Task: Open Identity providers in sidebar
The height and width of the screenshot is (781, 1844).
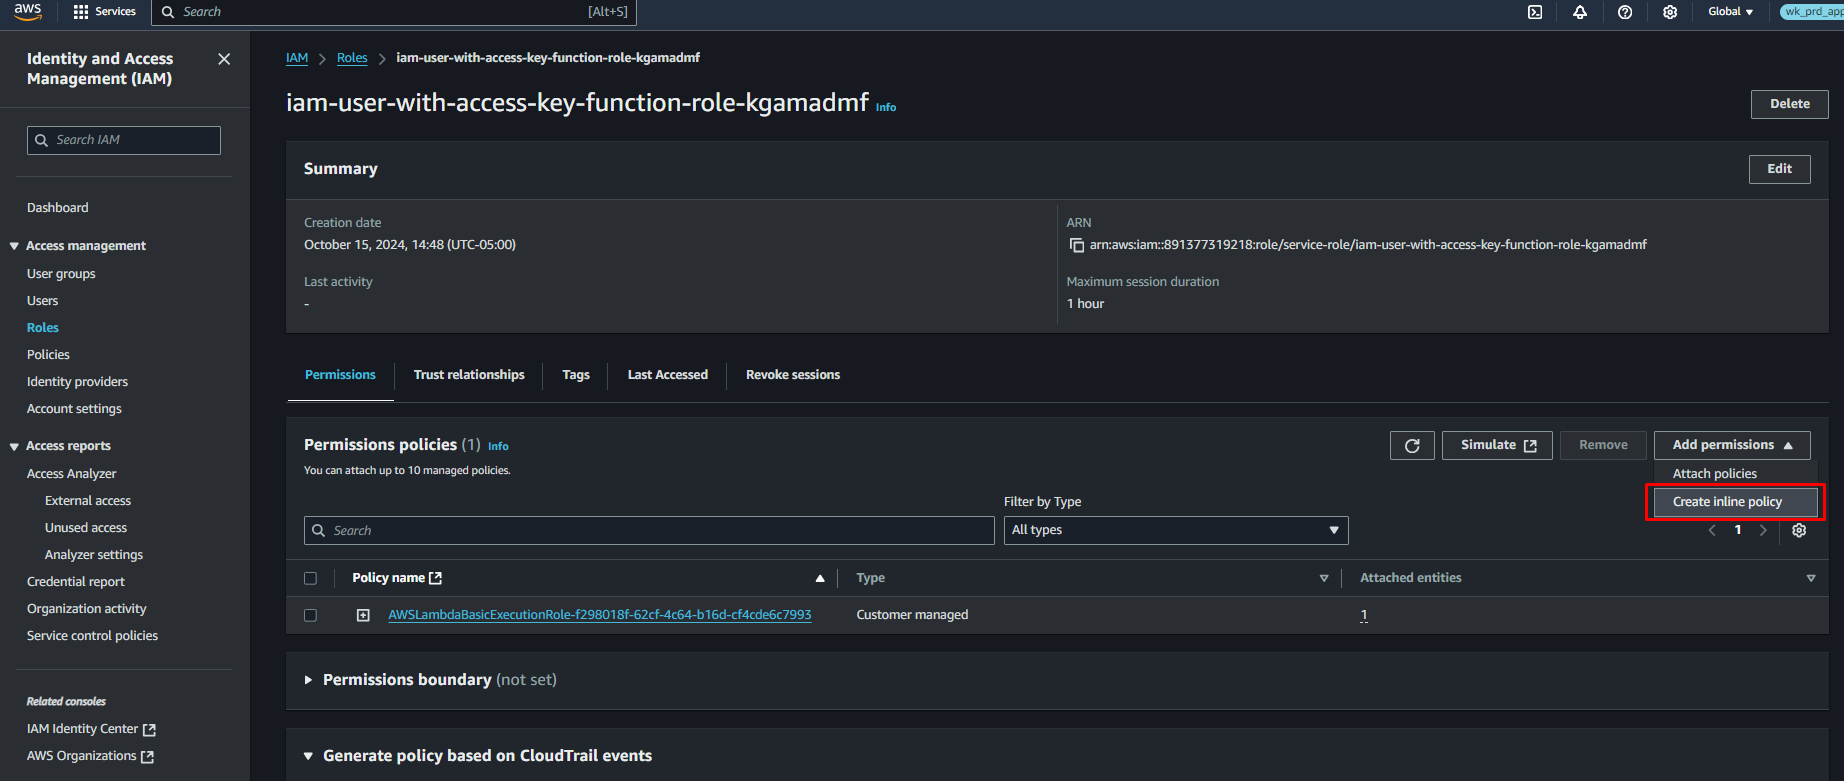Action: pyautogui.click(x=77, y=382)
